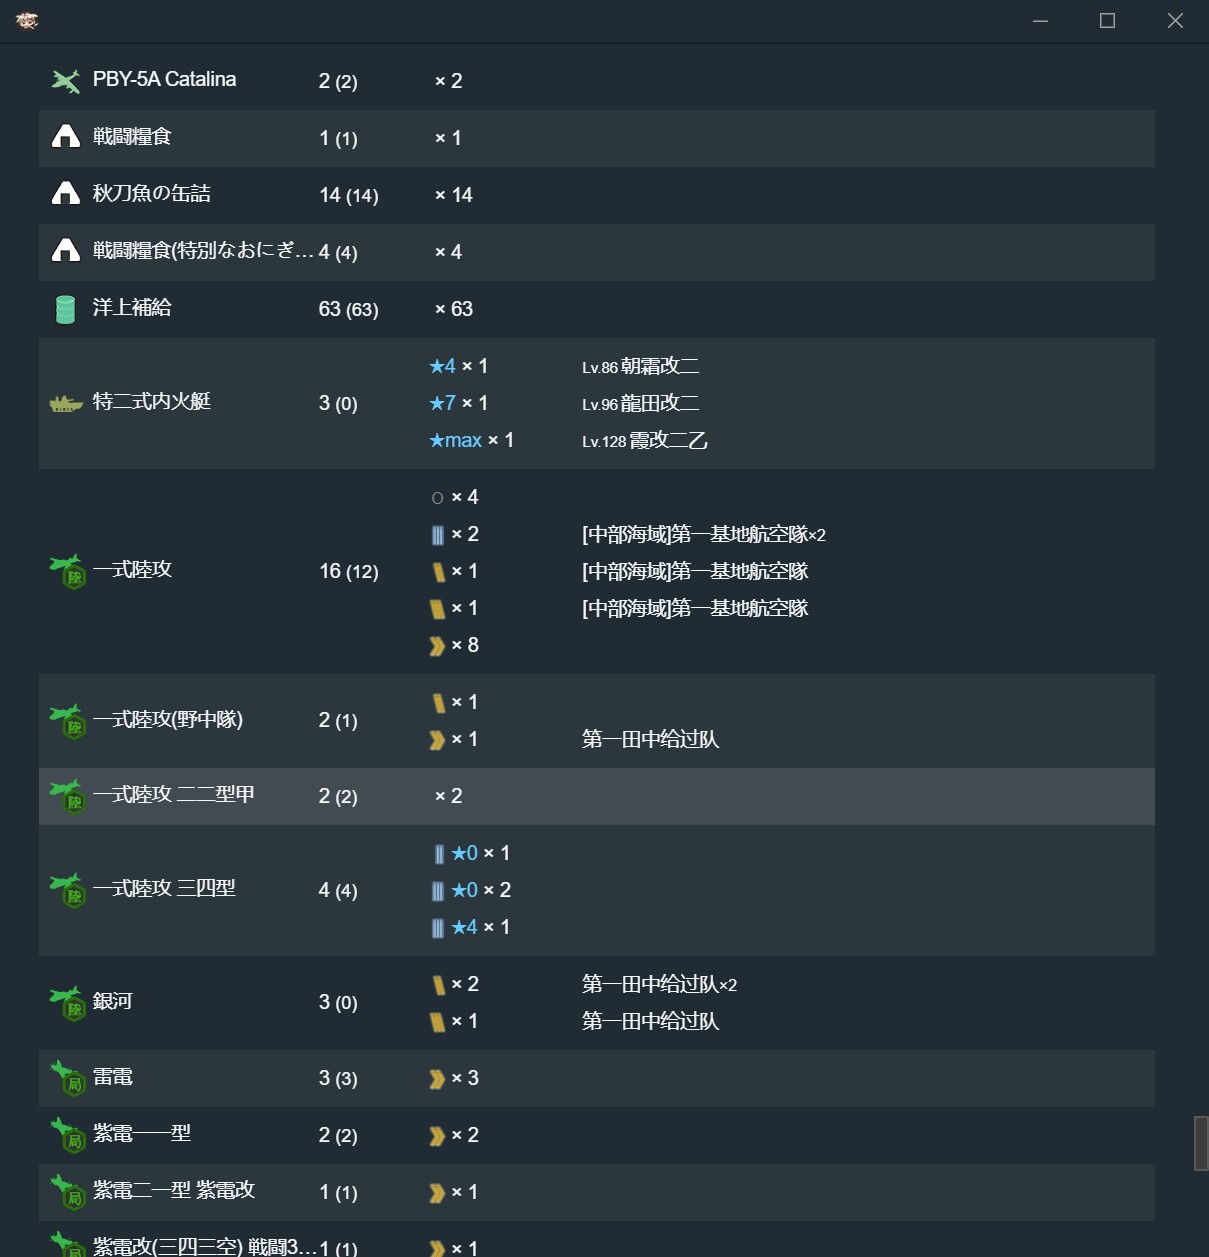Minimize the window
This screenshot has height=1257, width=1209.
[x=1040, y=21]
